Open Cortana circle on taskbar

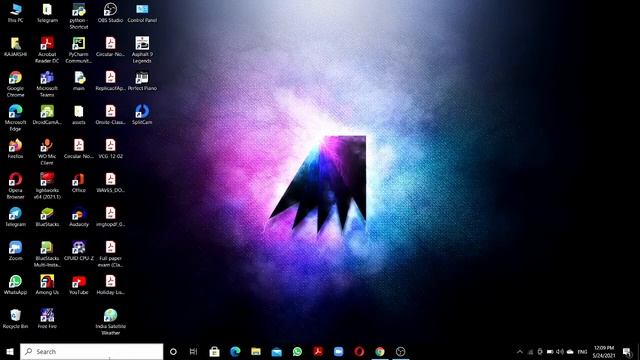tap(173, 351)
